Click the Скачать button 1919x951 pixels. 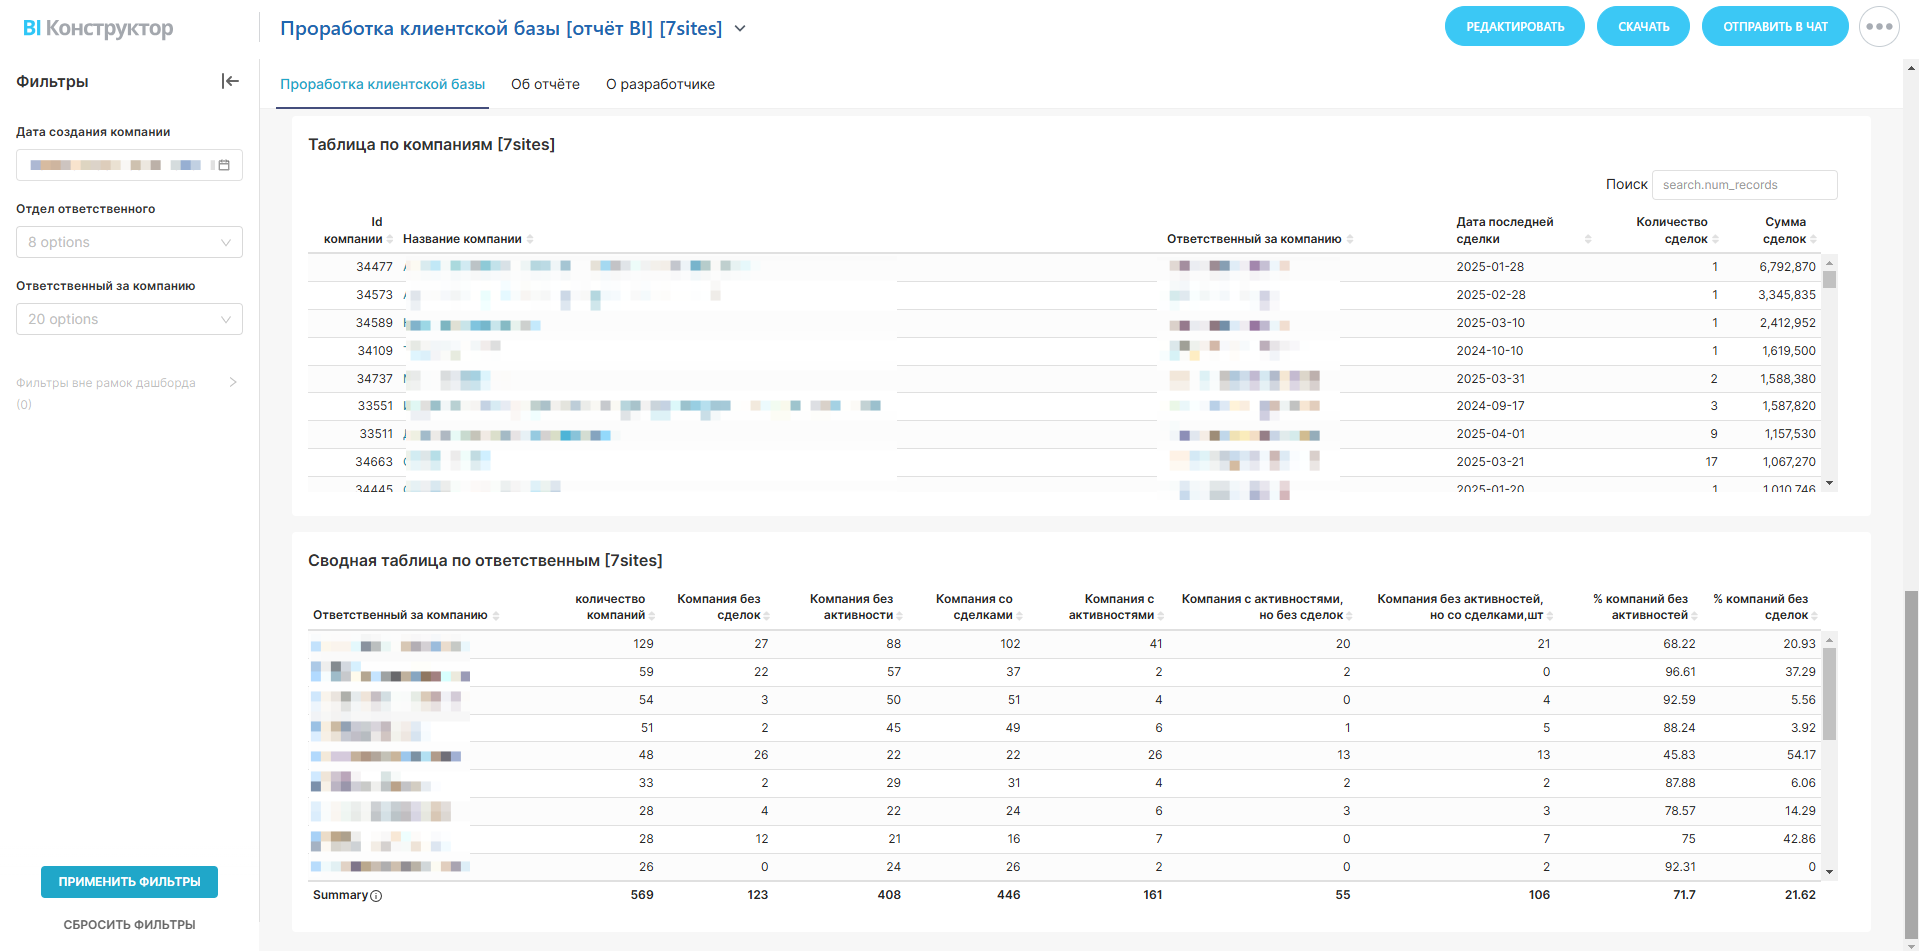click(x=1643, y=27)
